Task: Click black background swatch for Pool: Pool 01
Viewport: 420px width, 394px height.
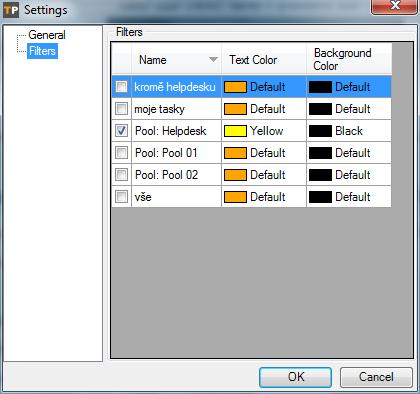Action: pos(320,153)
